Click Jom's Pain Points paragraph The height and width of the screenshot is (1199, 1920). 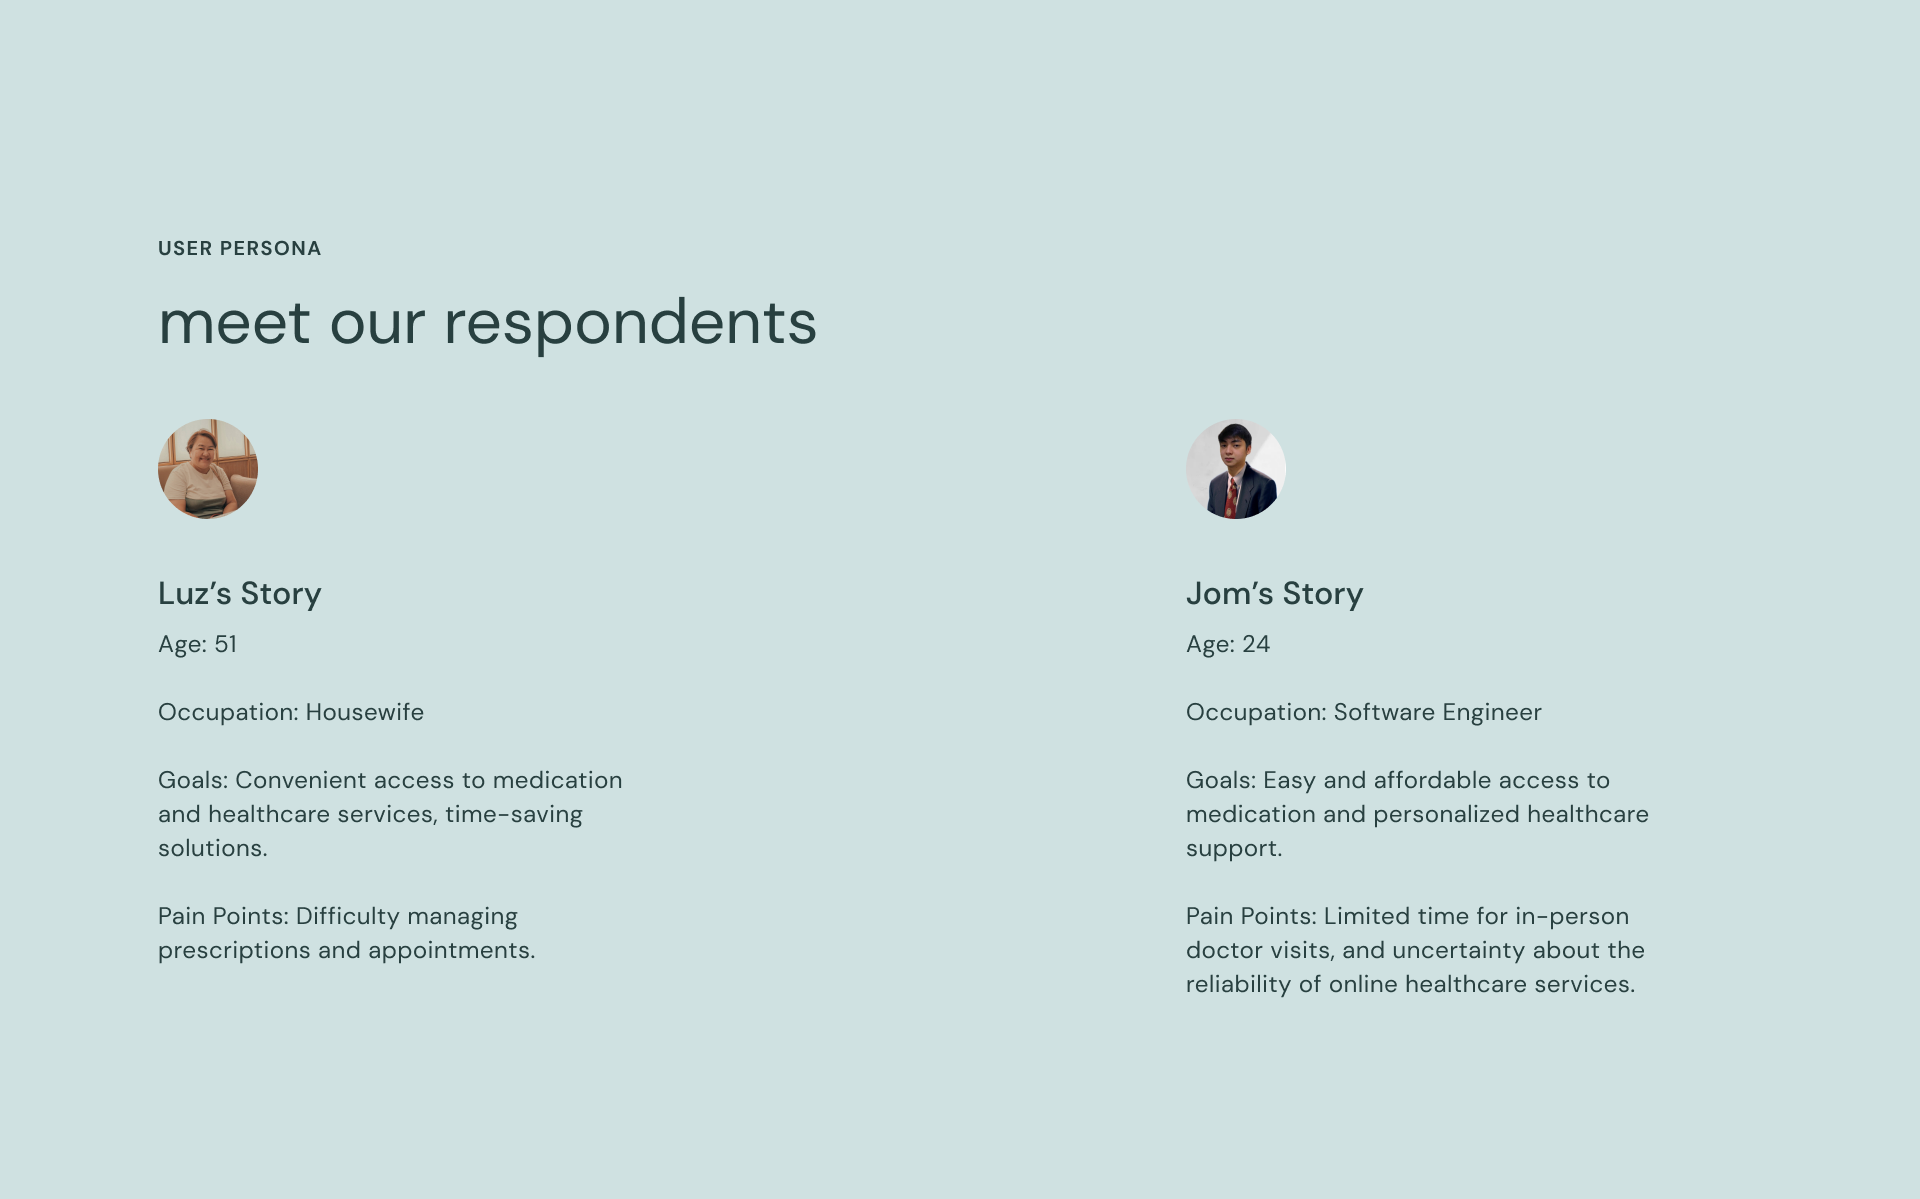[x=1415, y=950]
